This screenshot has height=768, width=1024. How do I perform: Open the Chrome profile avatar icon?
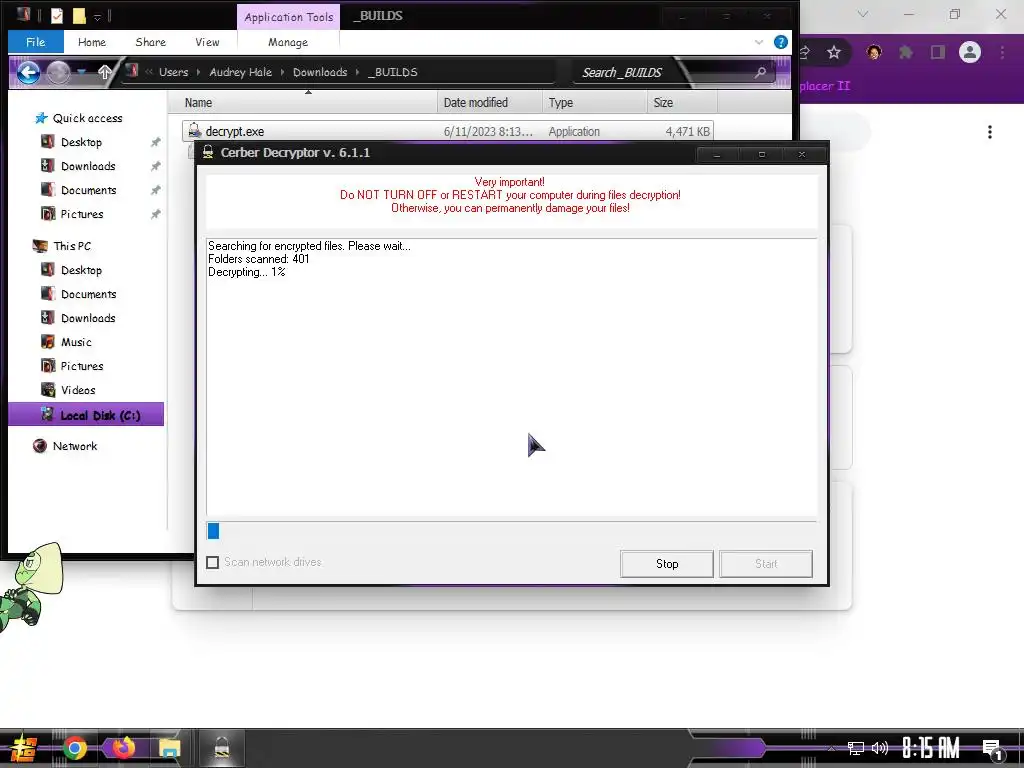pyautogui.click(x=970, y=52)
